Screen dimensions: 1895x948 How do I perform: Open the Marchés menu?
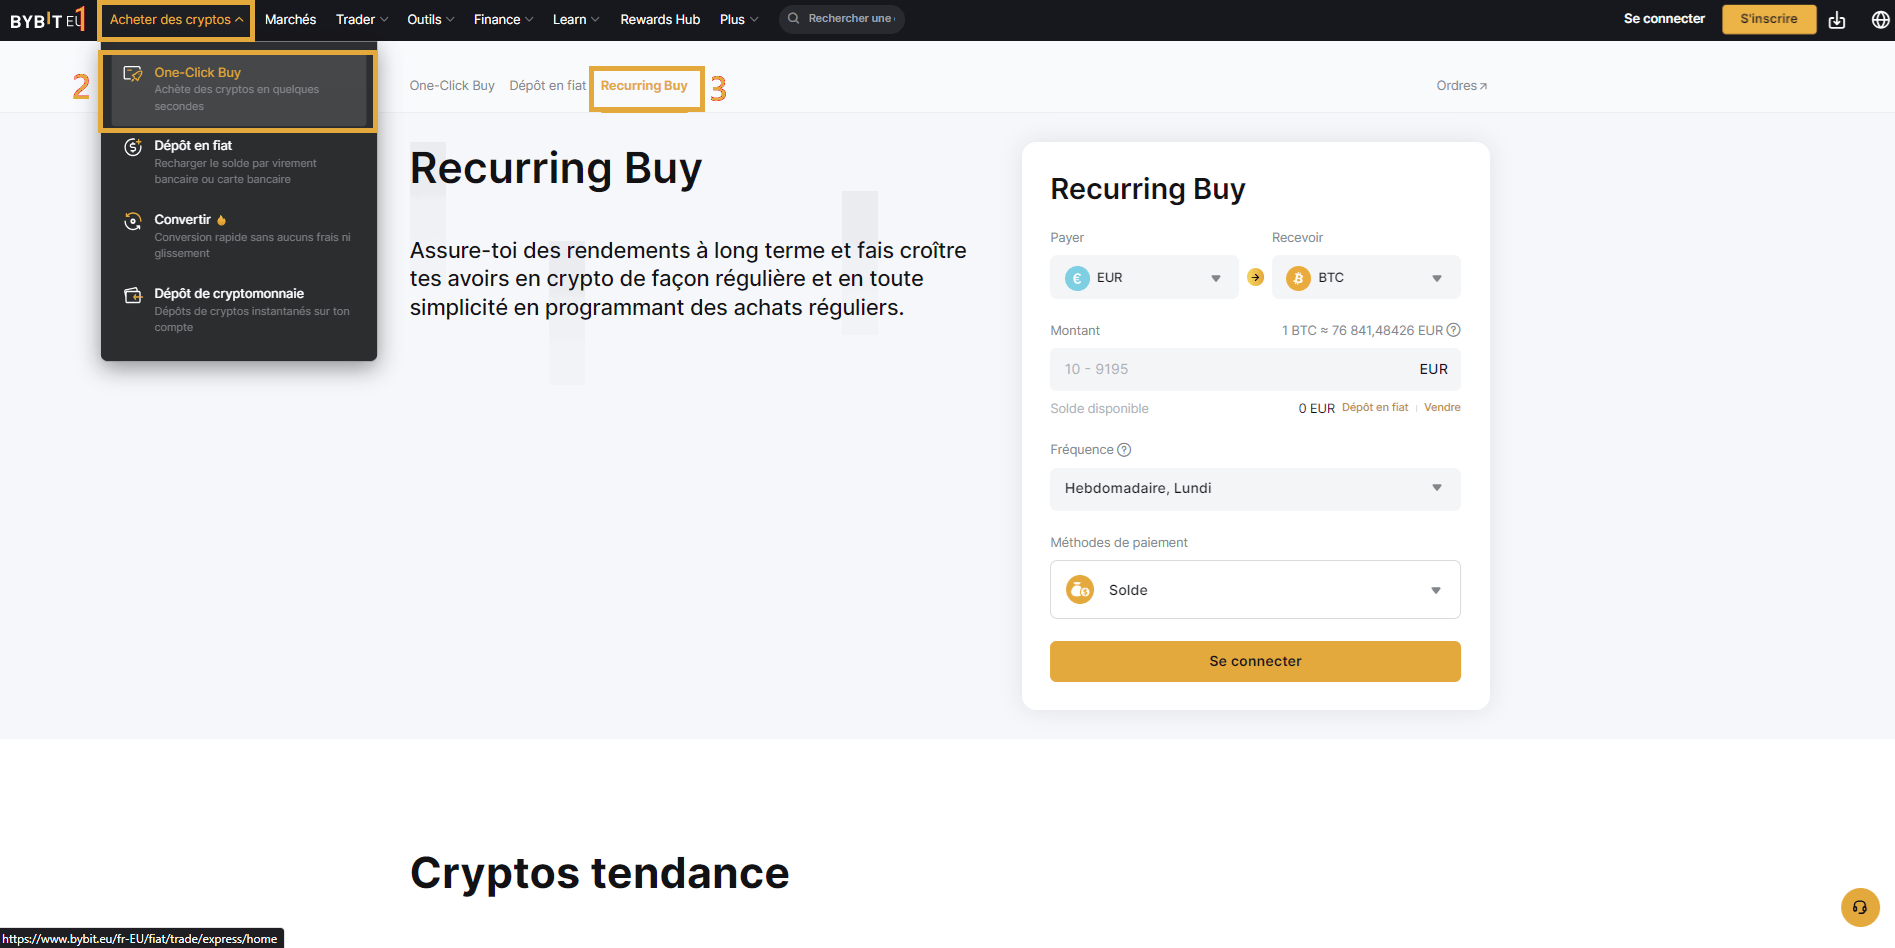coord(290,18)
